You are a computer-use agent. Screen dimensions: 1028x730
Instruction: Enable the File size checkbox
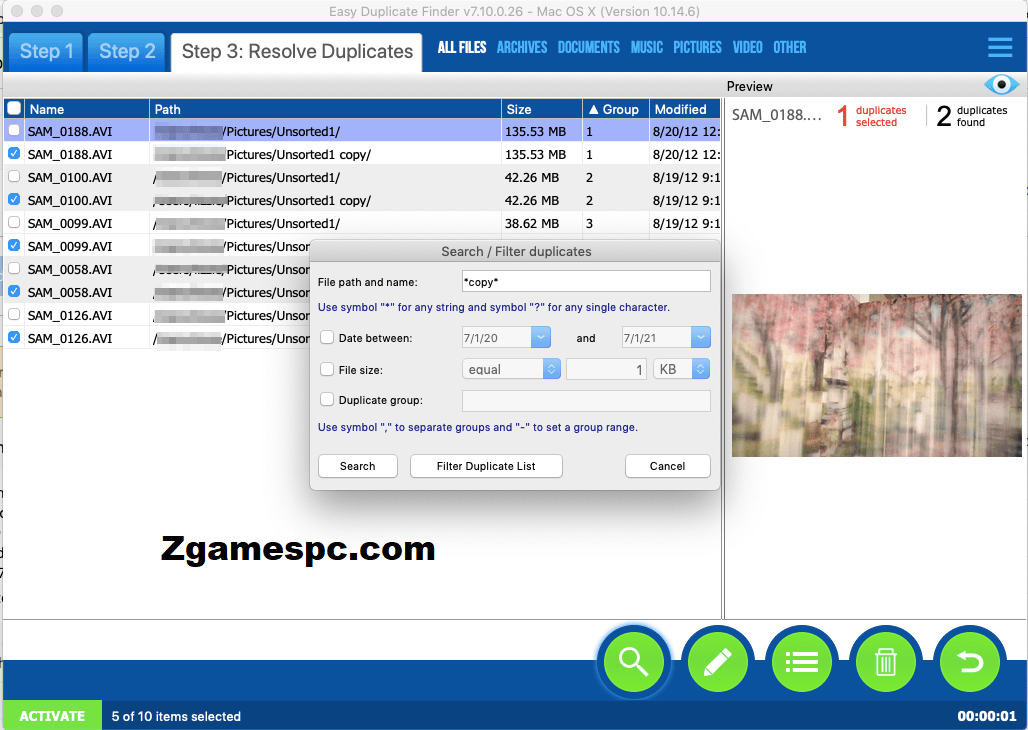click(326, 369)
